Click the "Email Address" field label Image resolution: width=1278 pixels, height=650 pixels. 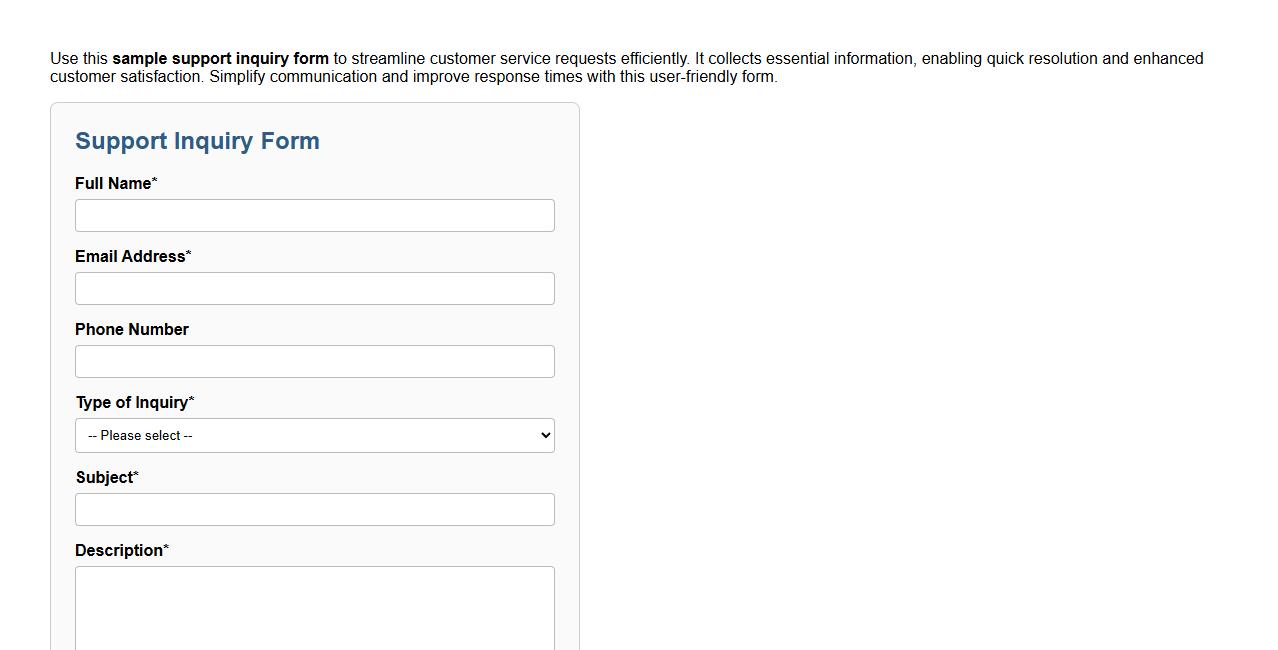click(127, 256)
